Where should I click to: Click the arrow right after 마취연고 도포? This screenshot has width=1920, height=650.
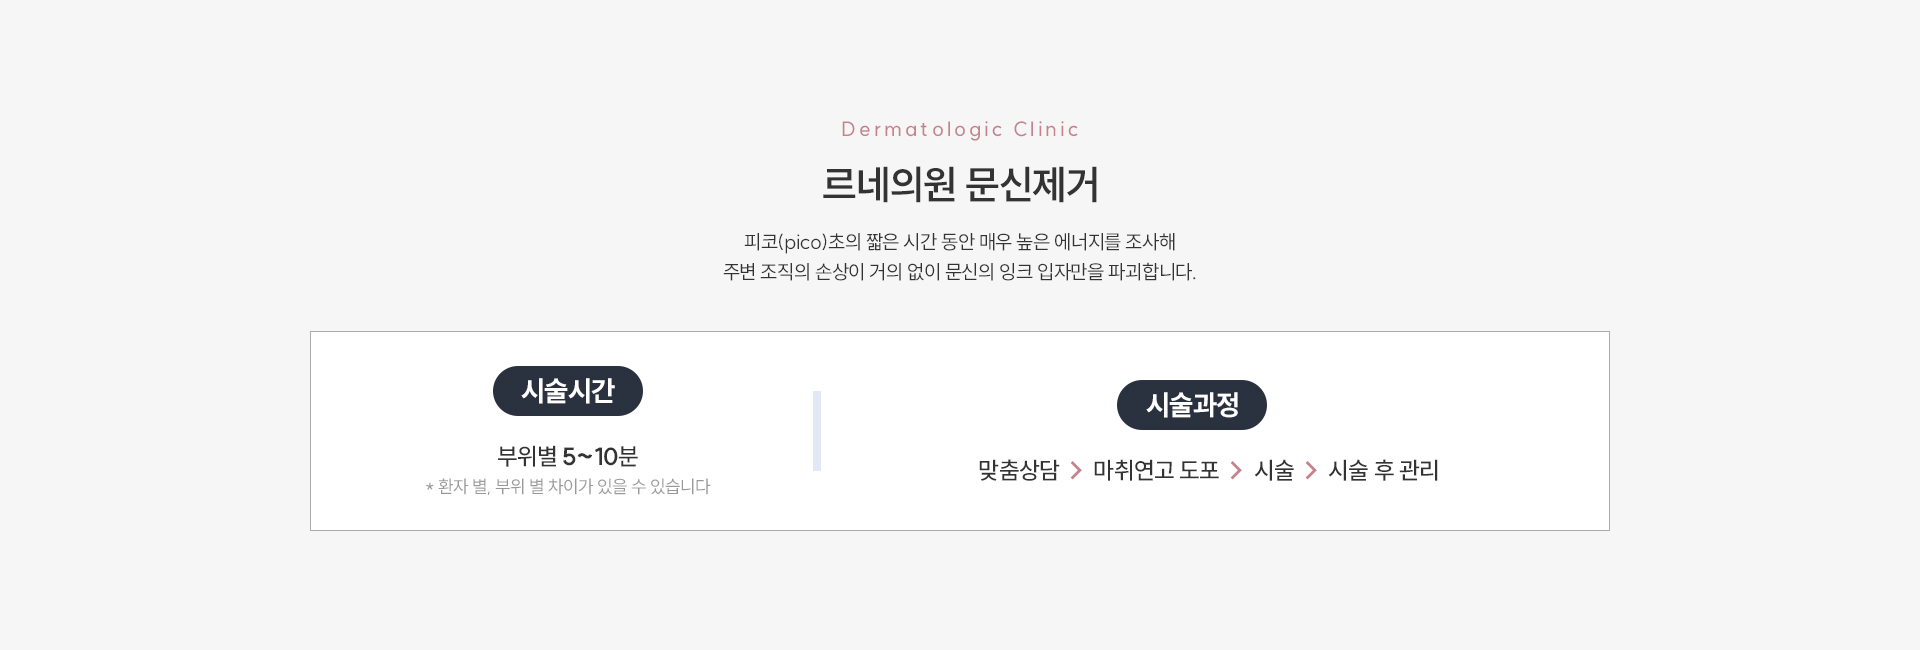1236,470
